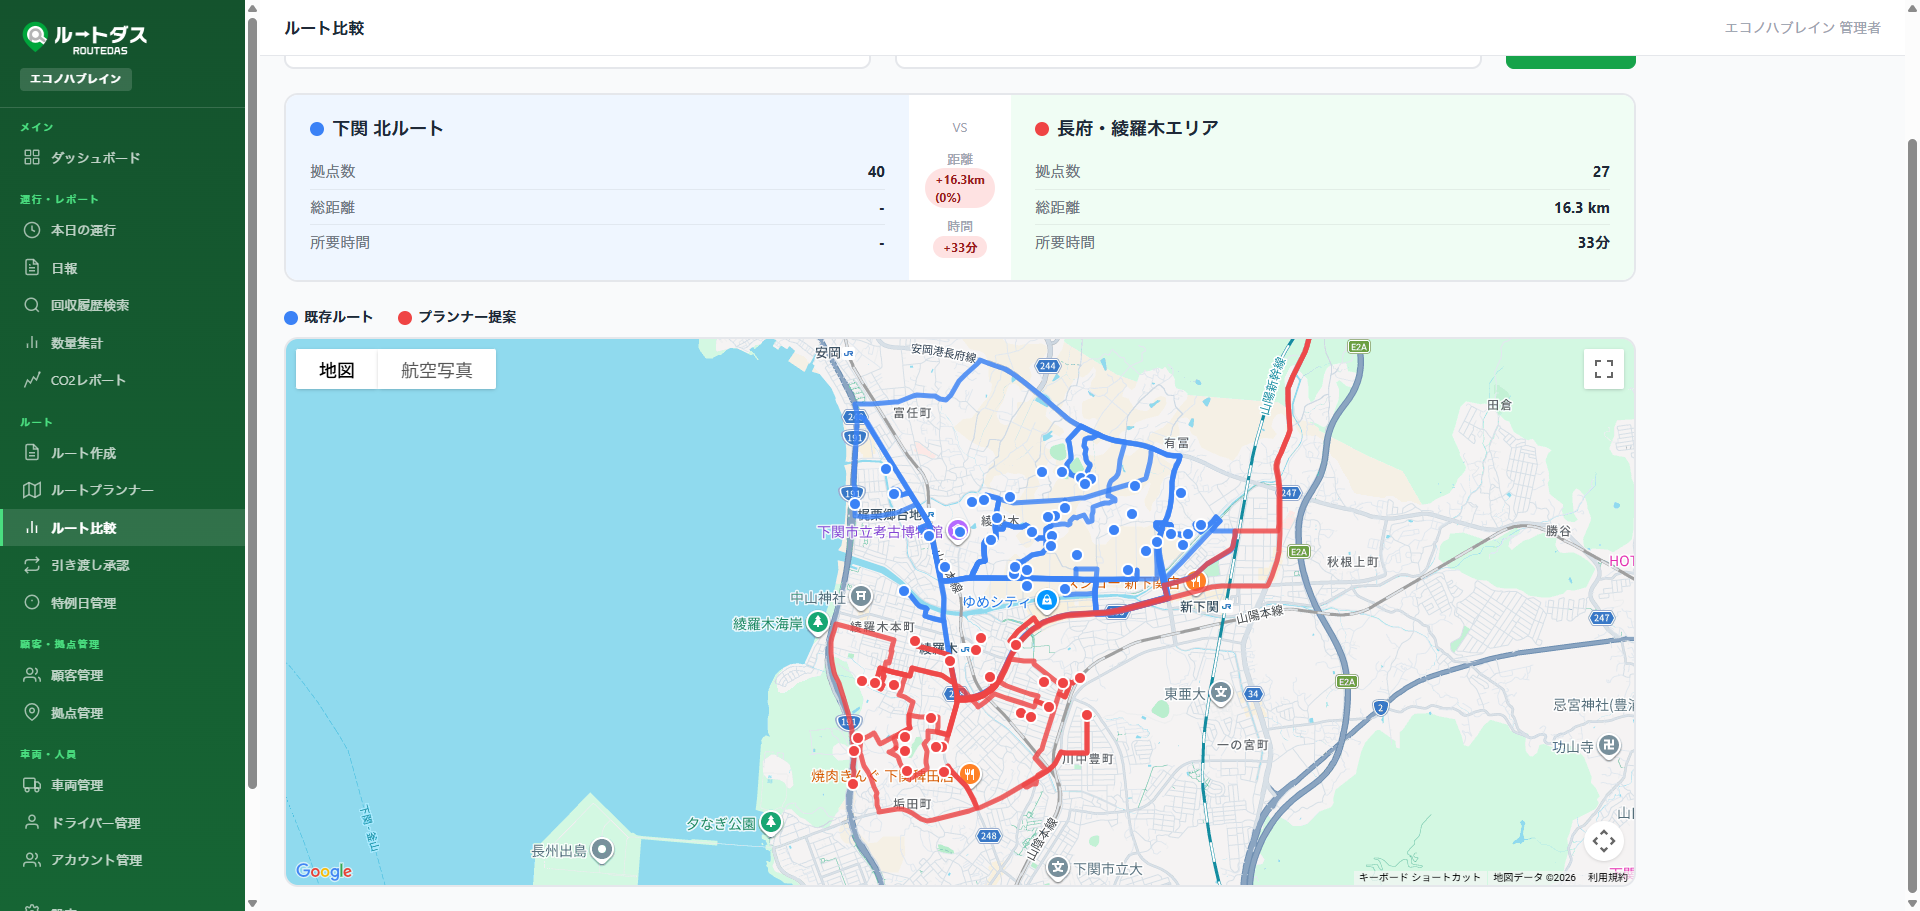The width and height of the screenshot is (1920, 911).
Task: Click sidebar scroll down arrow
Action: 252,903
